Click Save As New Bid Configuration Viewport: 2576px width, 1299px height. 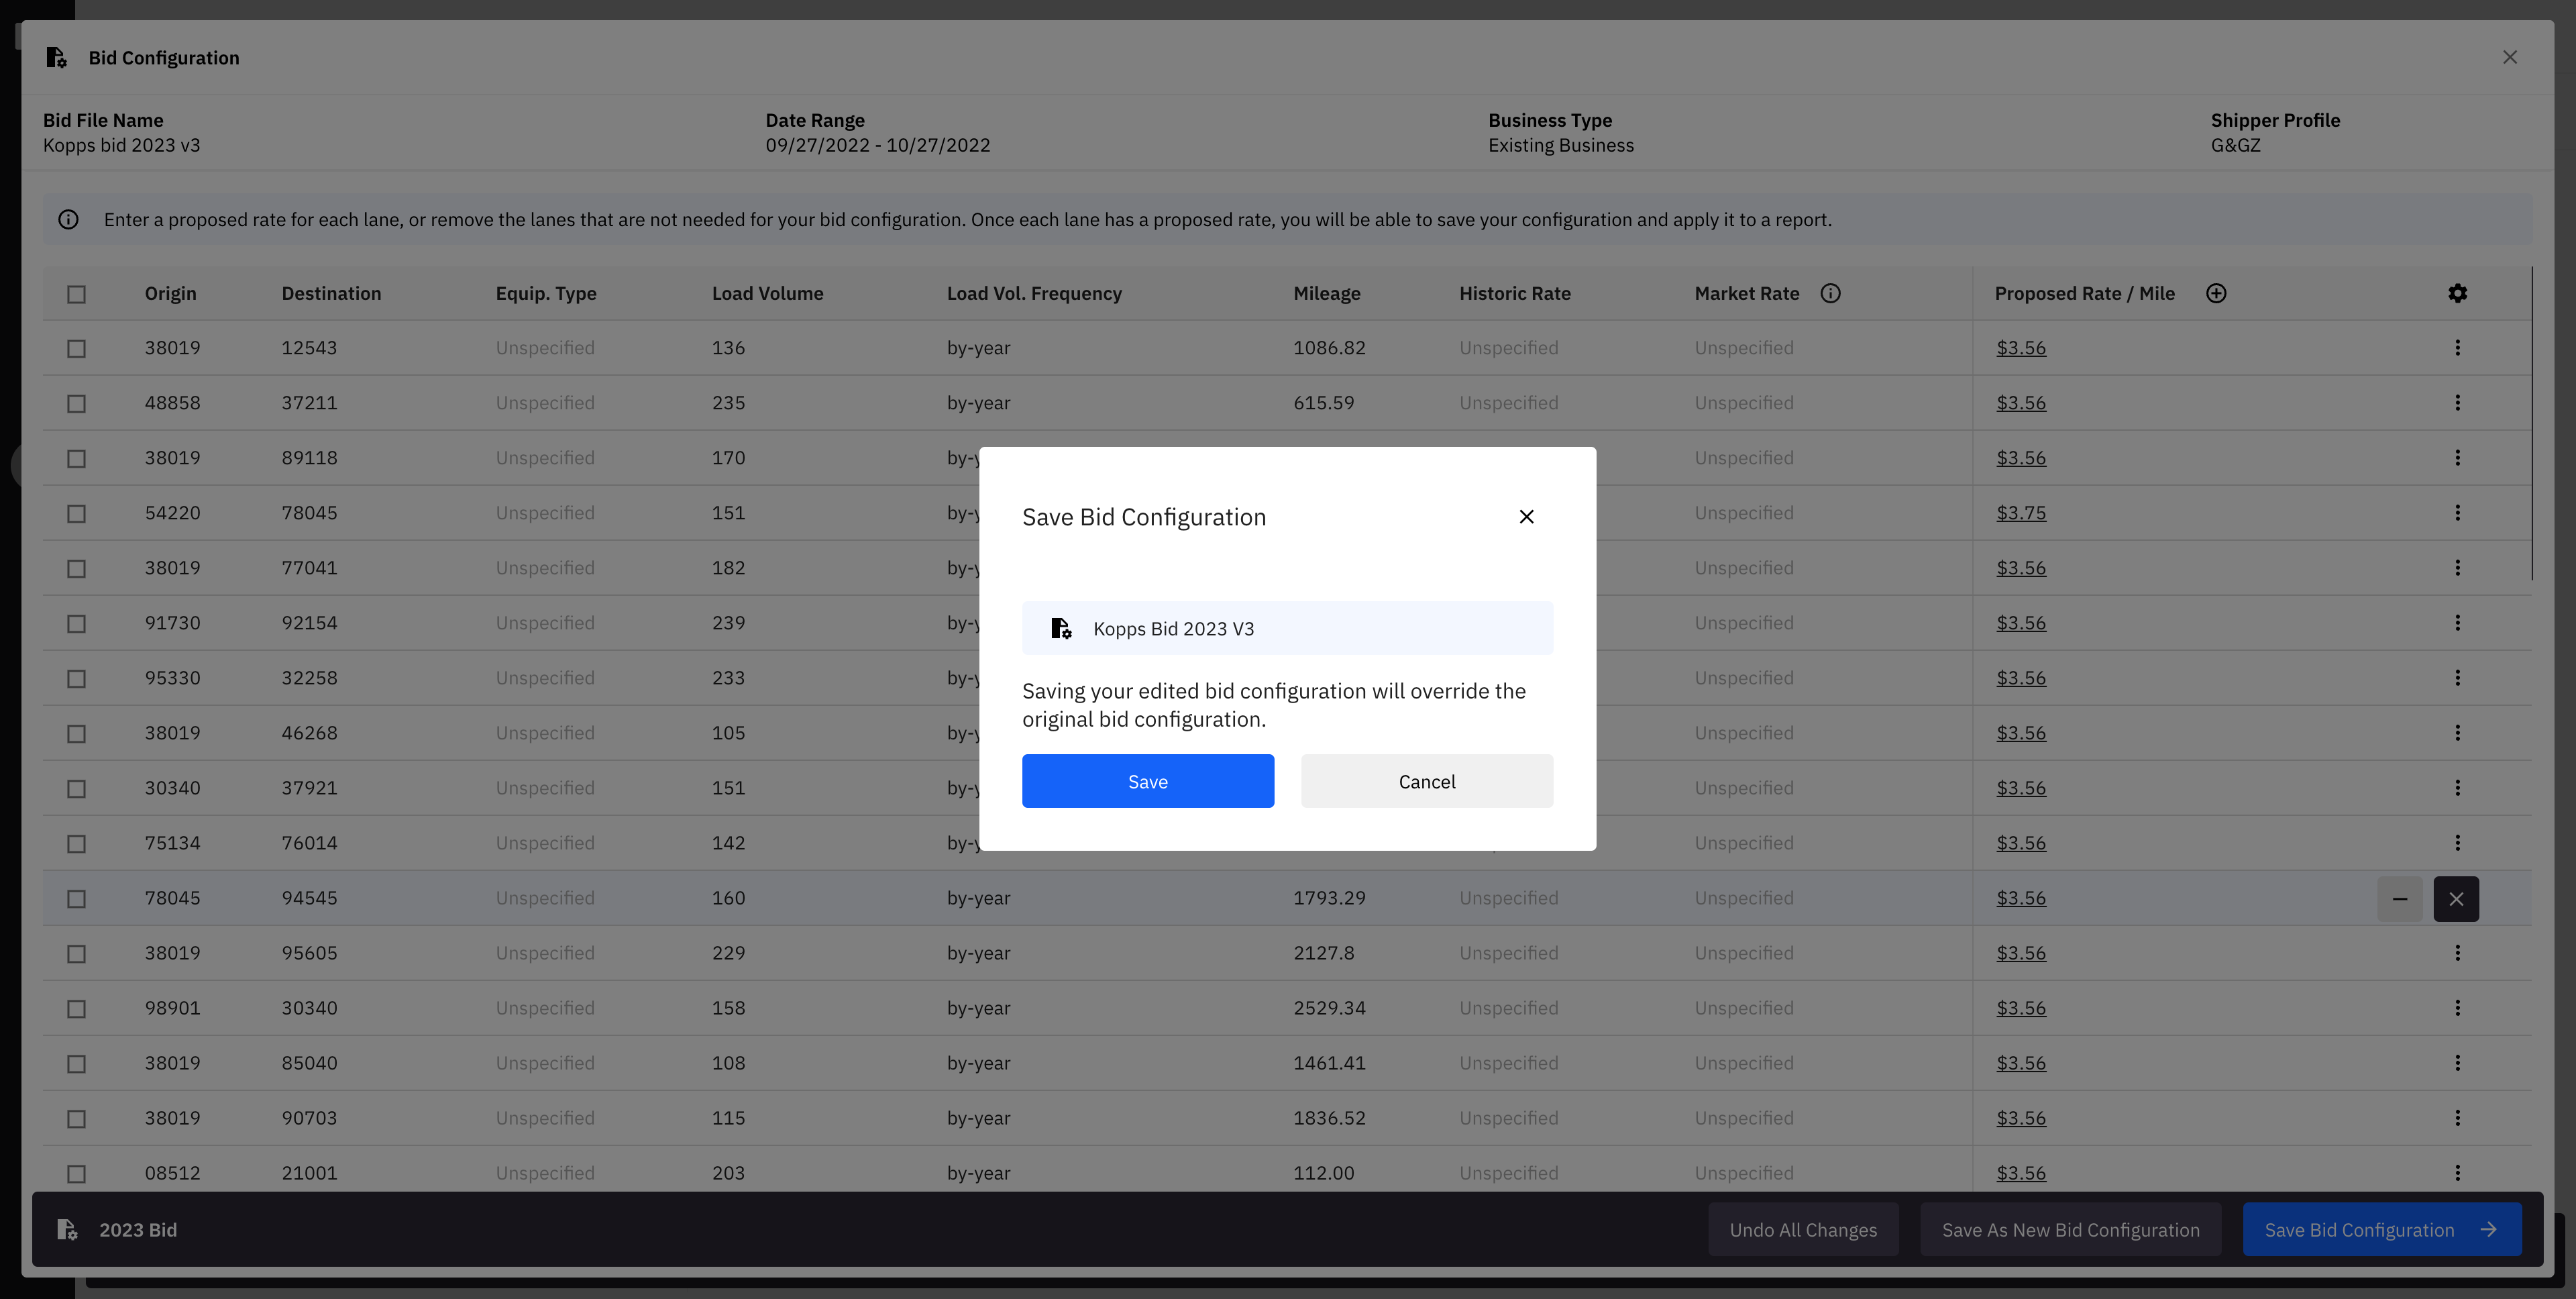click(x=2070, y=1229)
